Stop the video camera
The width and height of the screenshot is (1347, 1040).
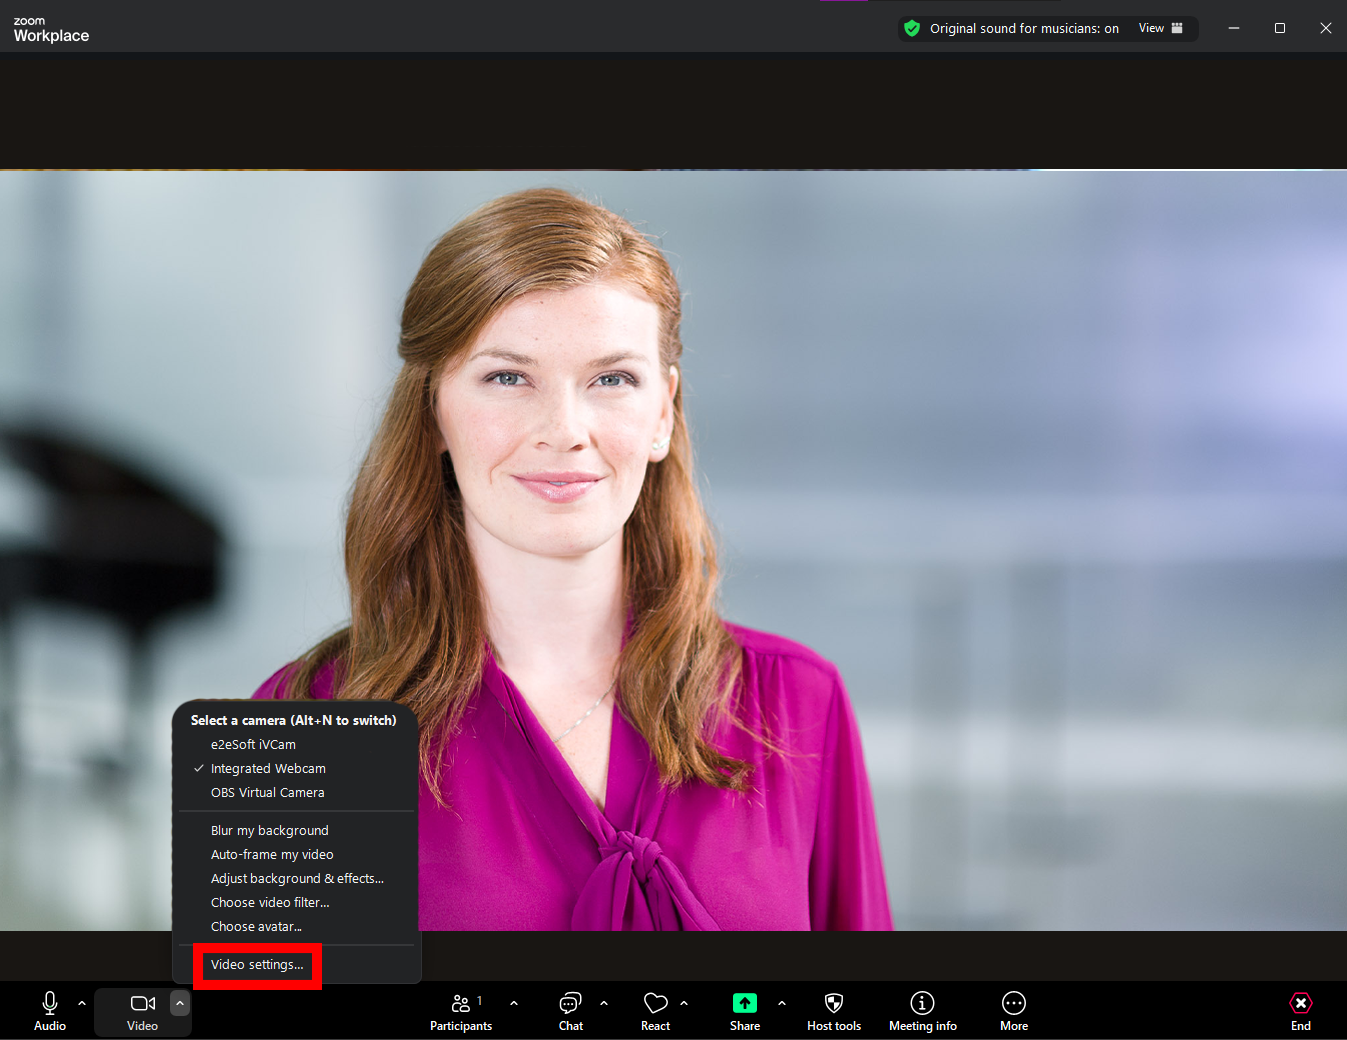[x=142, y=1010]
